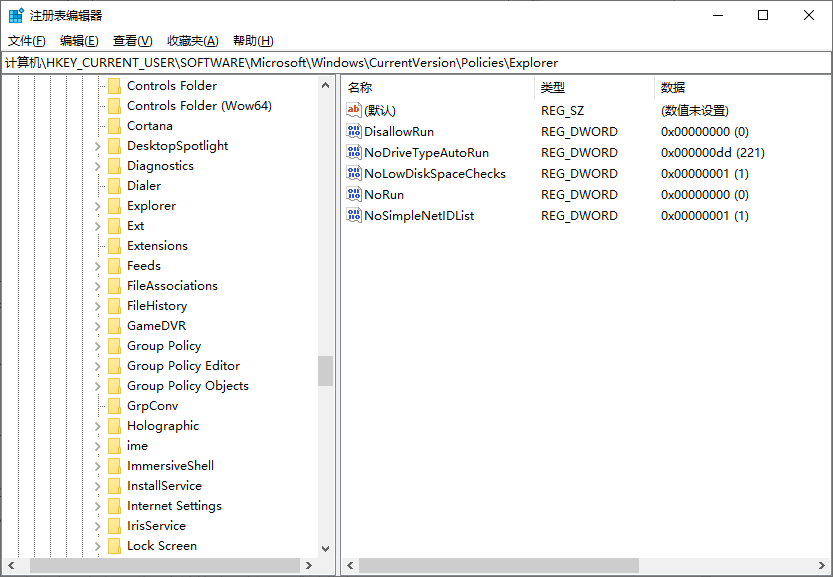
Task: Click the GameDVR folder icon
Action: [114, 326]
